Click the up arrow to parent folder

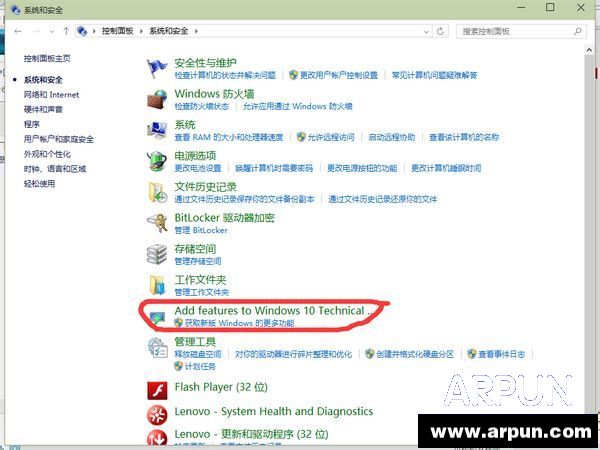[66, 31]
